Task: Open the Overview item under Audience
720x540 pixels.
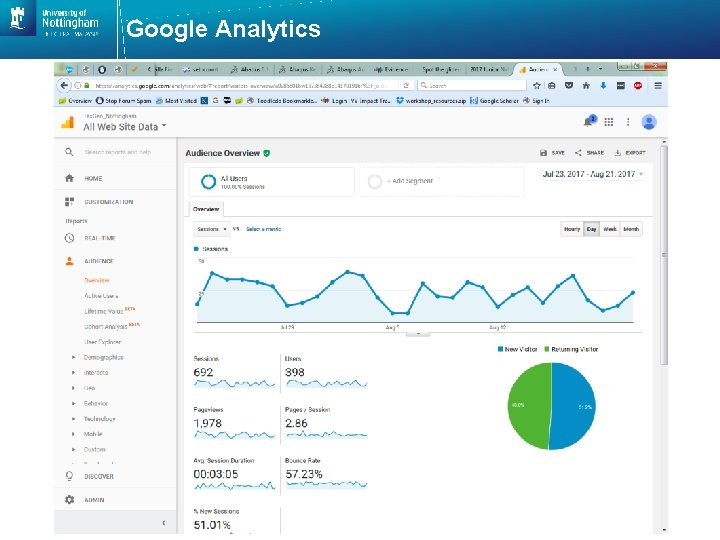Action: pyautogui.click(x=96, y=280)
